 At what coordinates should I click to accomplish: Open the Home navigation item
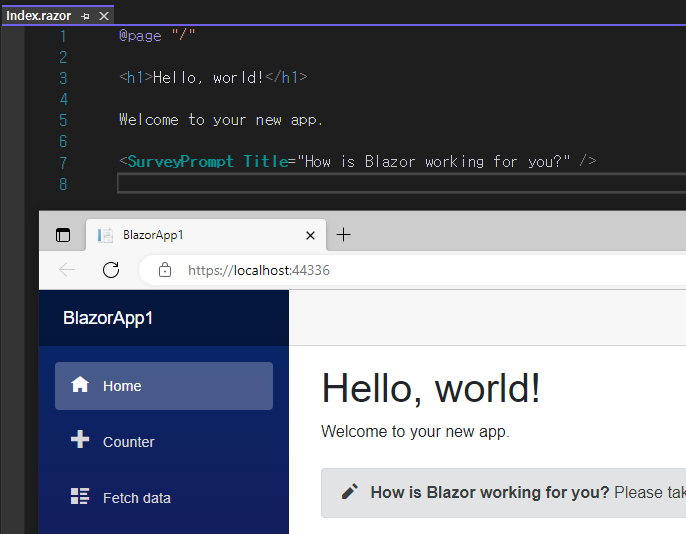pos(164,386)
